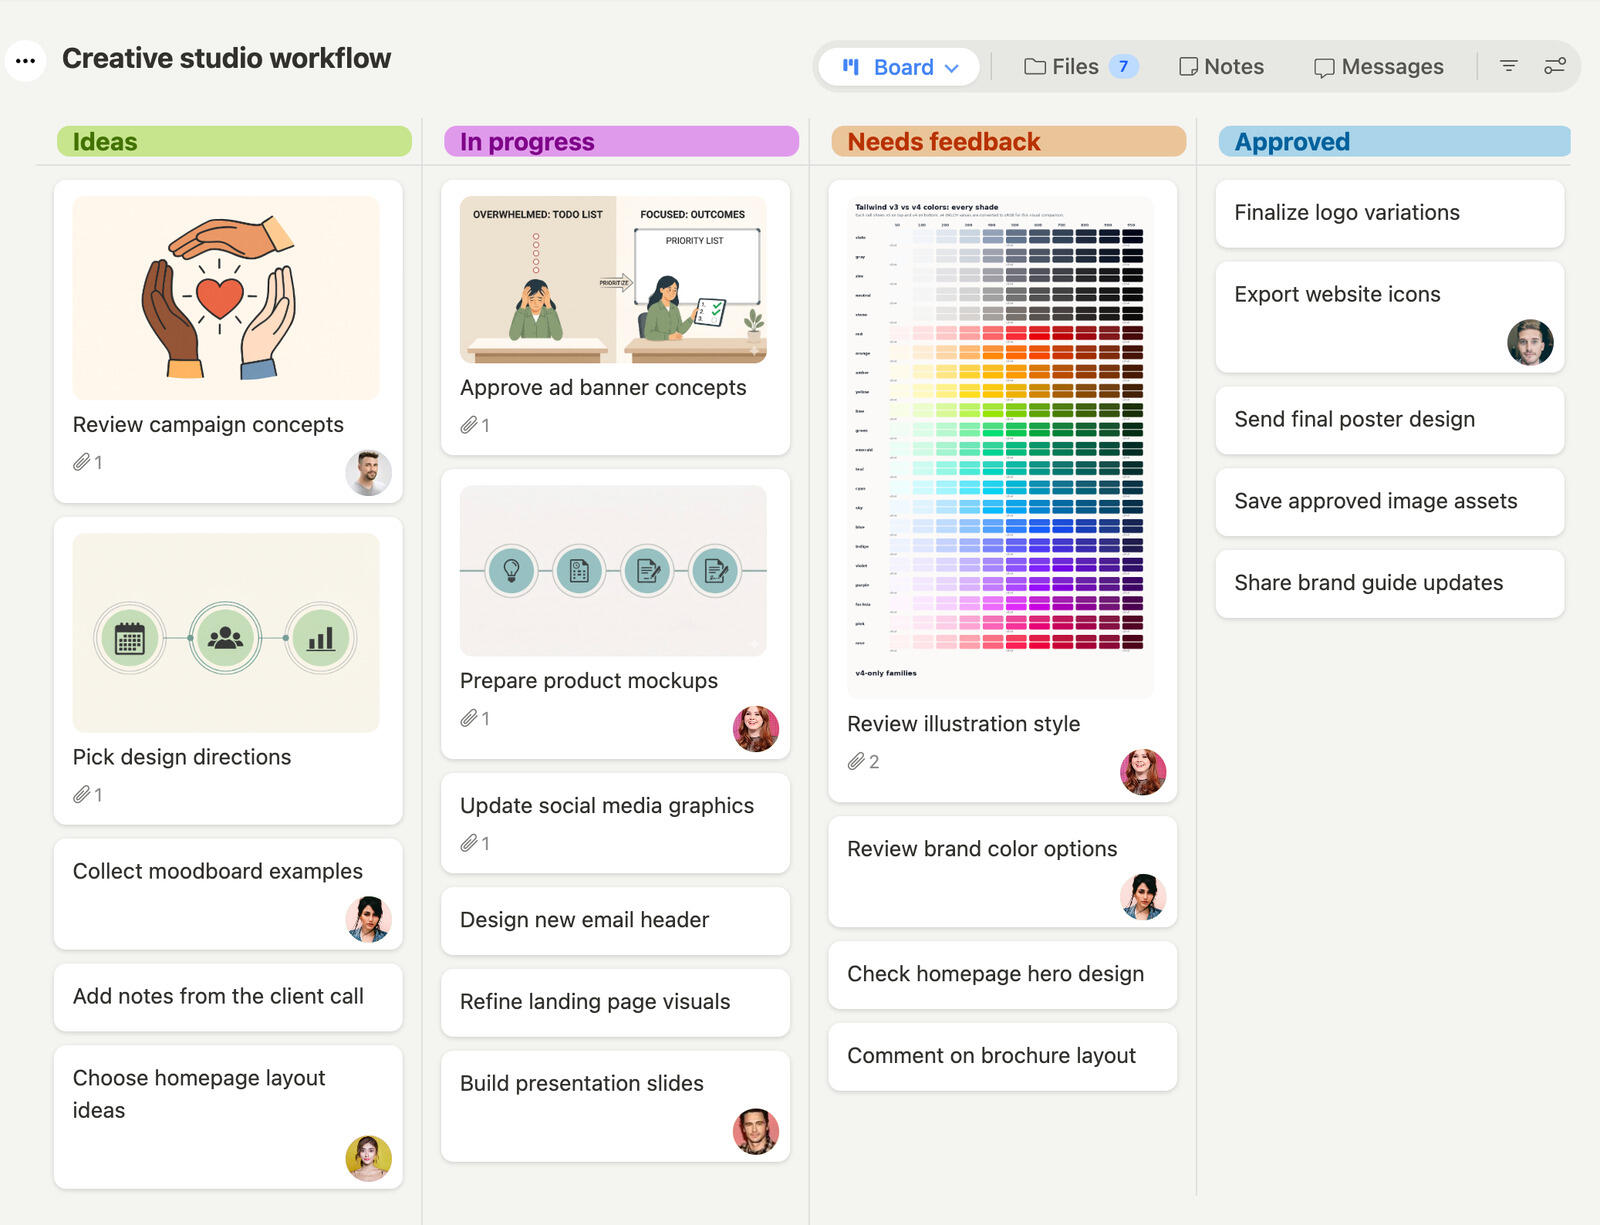Click attachment icon on Pick design directions
Viewport: 1600px width, 1225px height.
tap(82, 795)
